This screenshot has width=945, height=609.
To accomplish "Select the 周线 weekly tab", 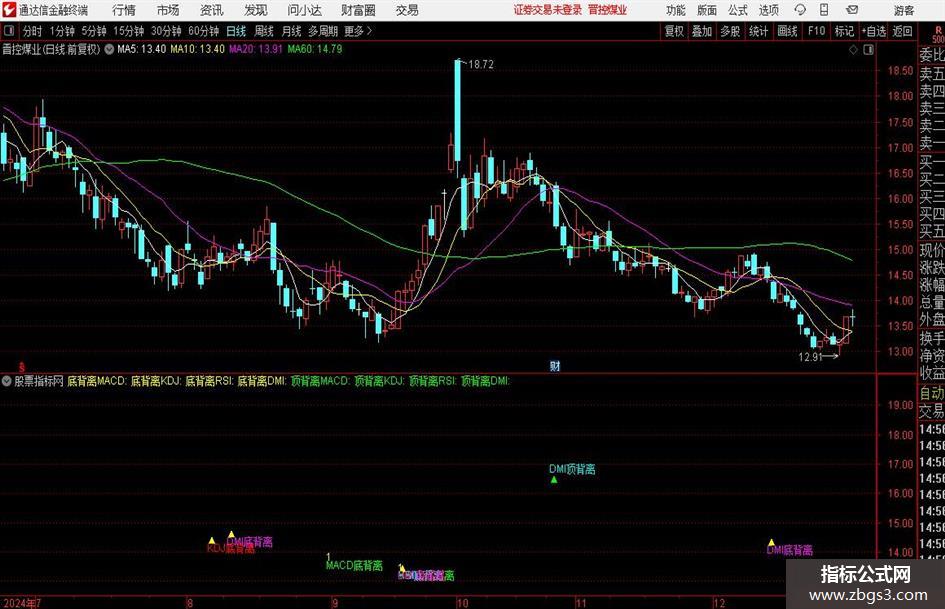I will point(264,31).
